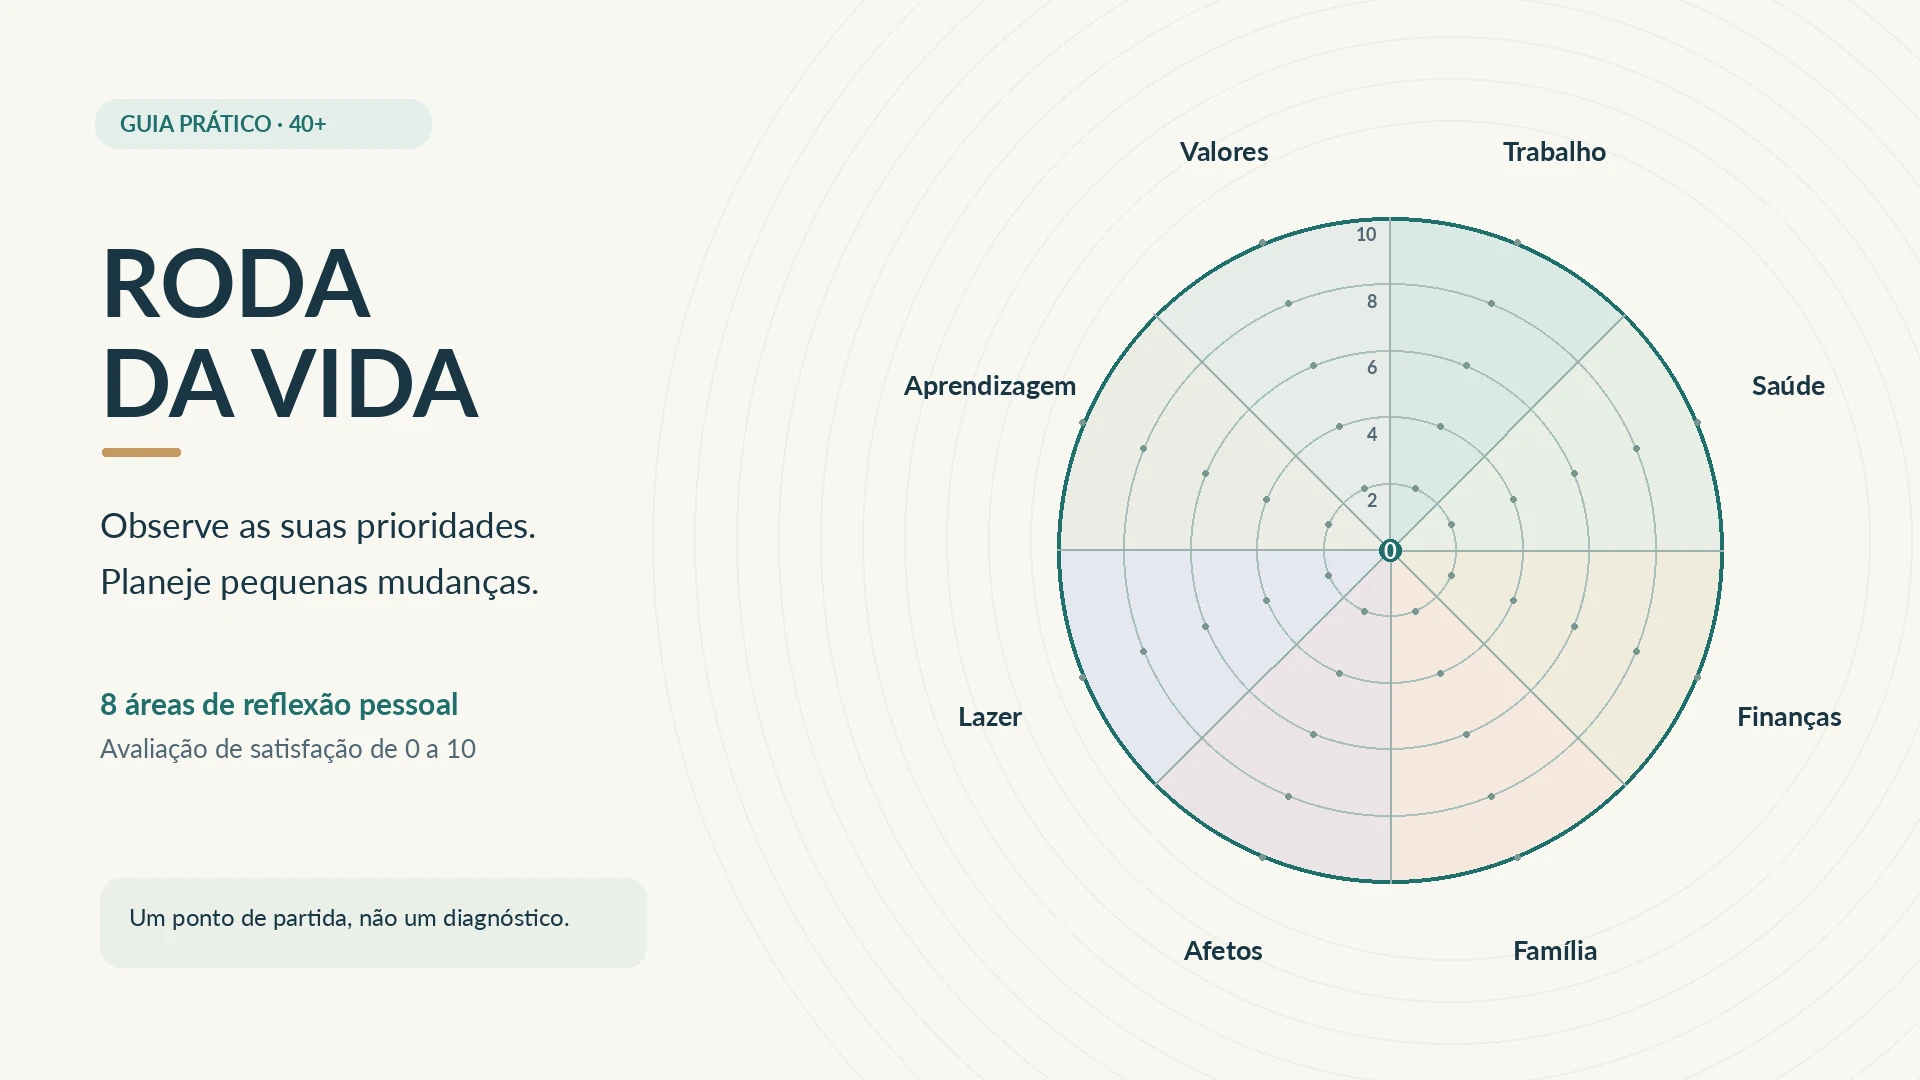Viewport: 1920px width, 1080px height.
Task: Click the Aprendizagem label
Action: (x=990, y=386)
